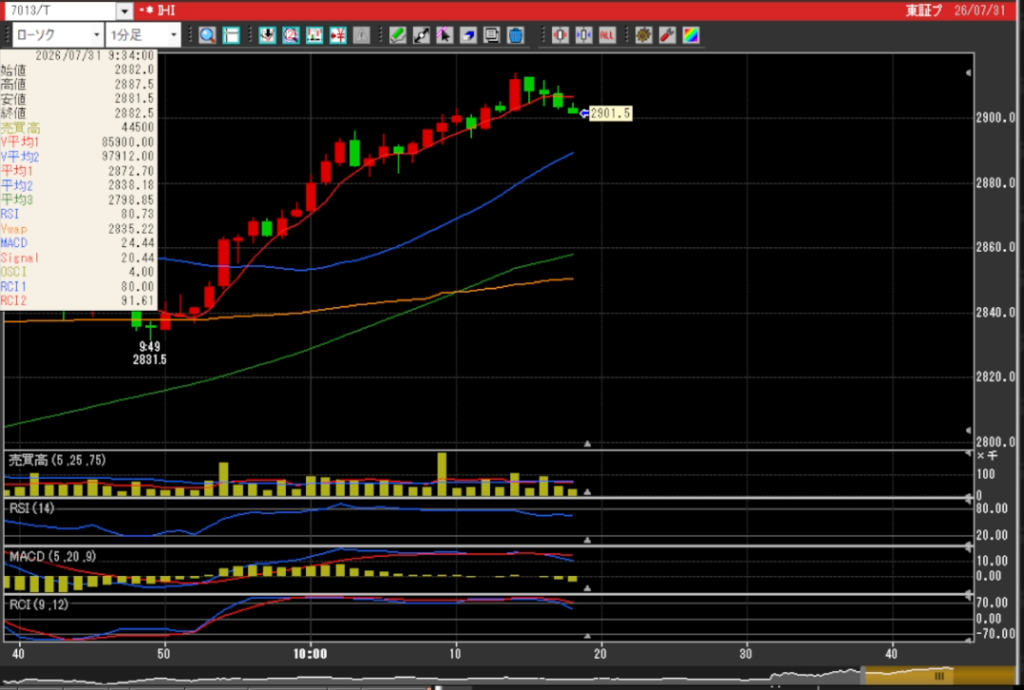1024x690 pixels.
Task: Click the triangle at volume panel right edge
Action: coord(968,452)
